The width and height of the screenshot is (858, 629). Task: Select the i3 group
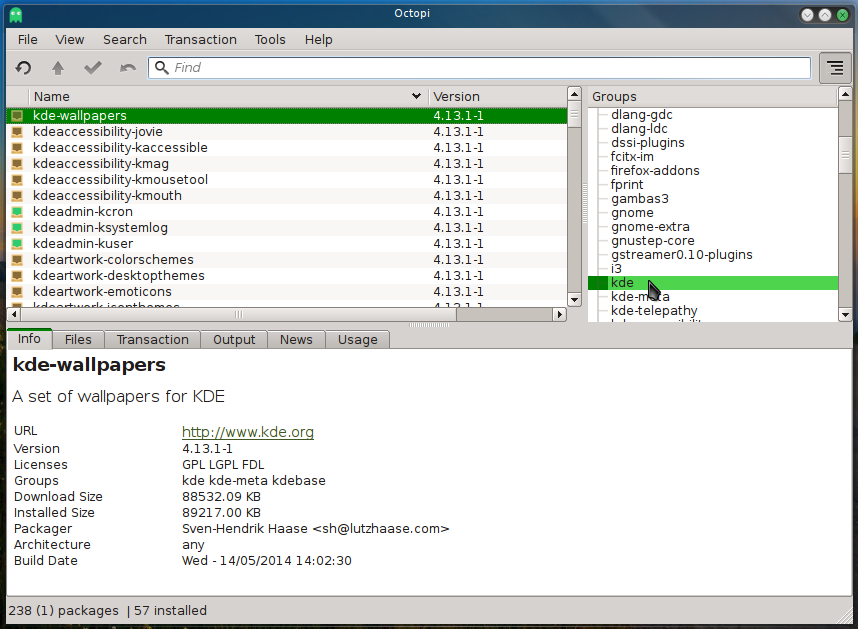(x=616, y=269)
